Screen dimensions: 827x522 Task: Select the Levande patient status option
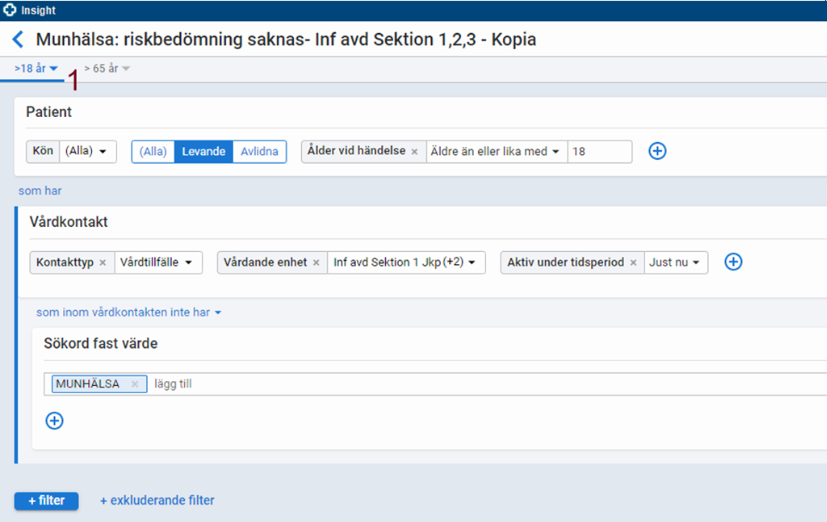coord(204,151)
